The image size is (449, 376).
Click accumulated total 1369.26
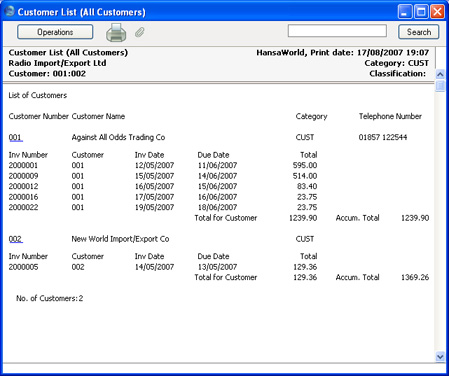(x=415, y=277)
